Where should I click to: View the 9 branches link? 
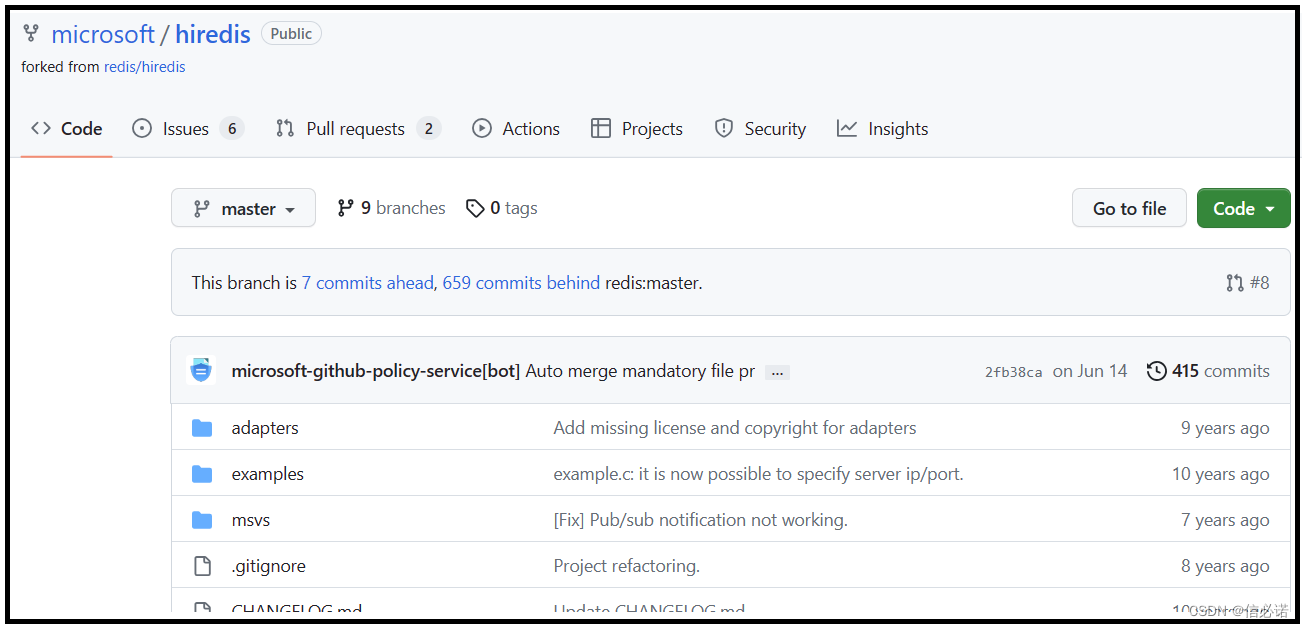pos(391,208)
